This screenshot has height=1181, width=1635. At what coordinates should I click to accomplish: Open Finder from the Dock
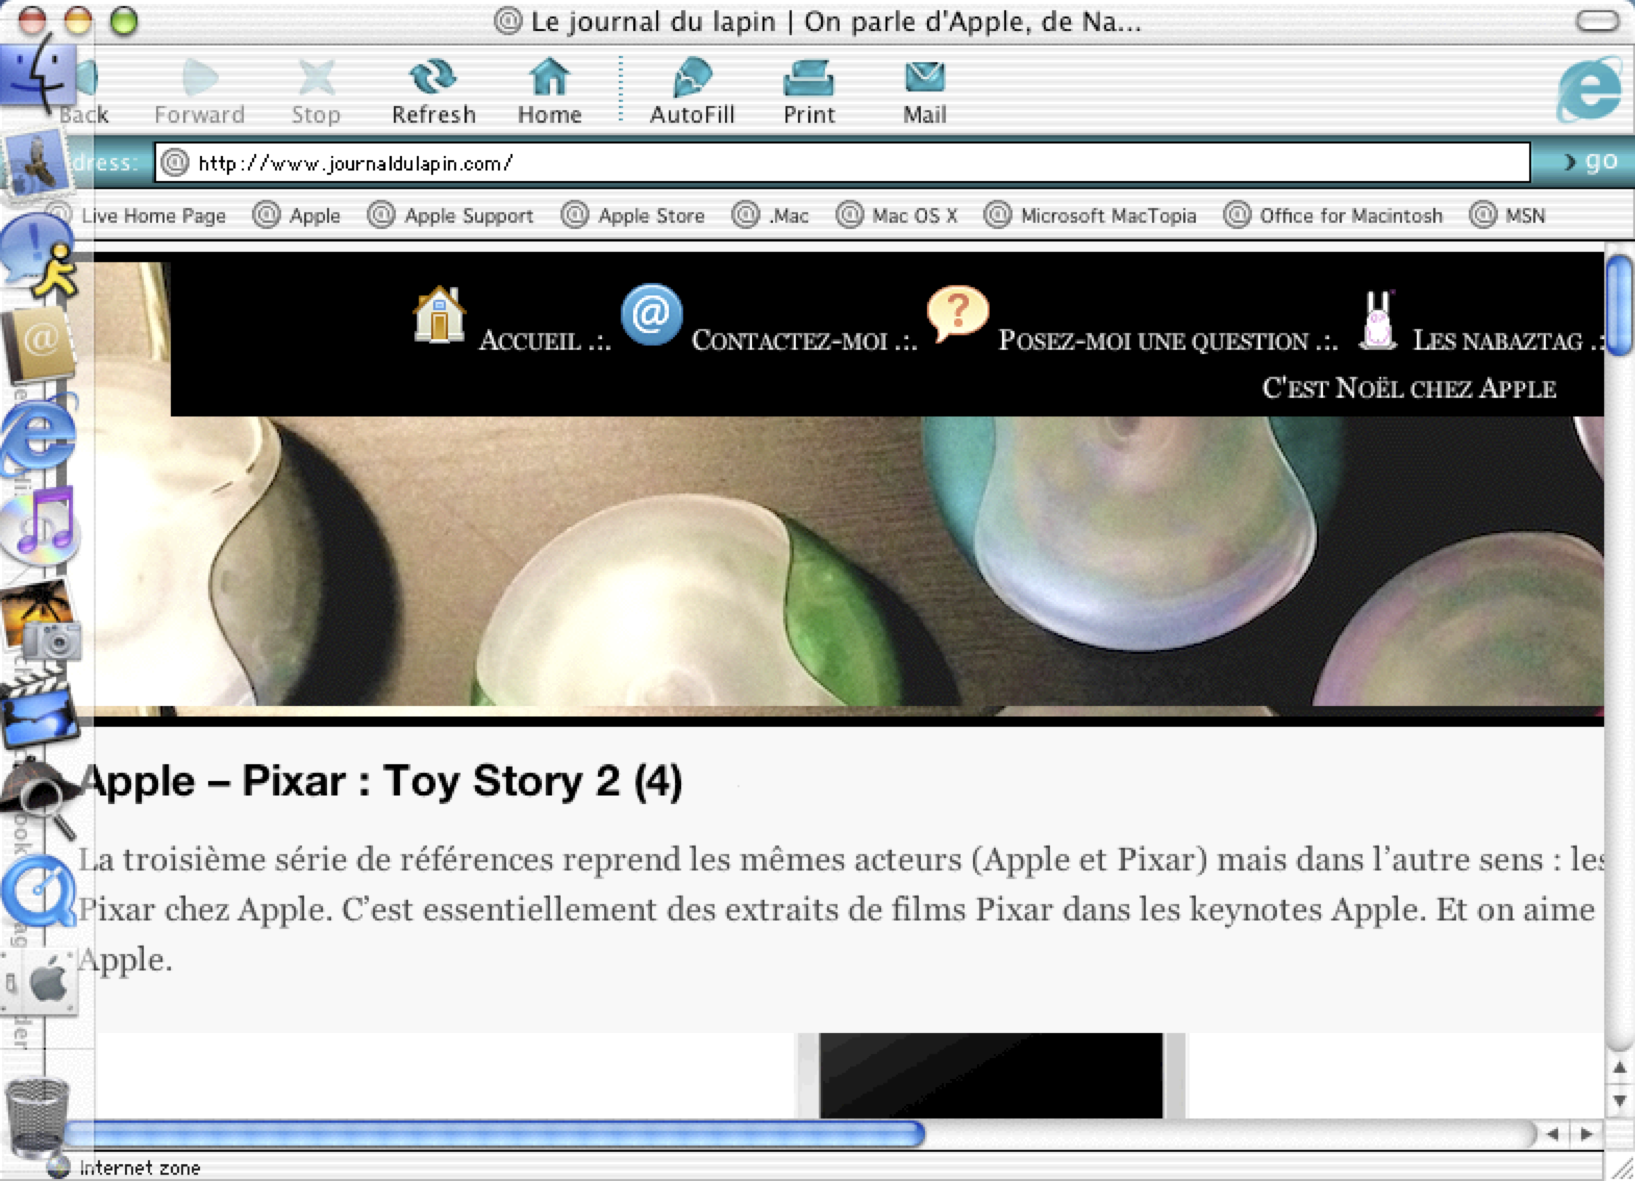click(x=36, y=75)
